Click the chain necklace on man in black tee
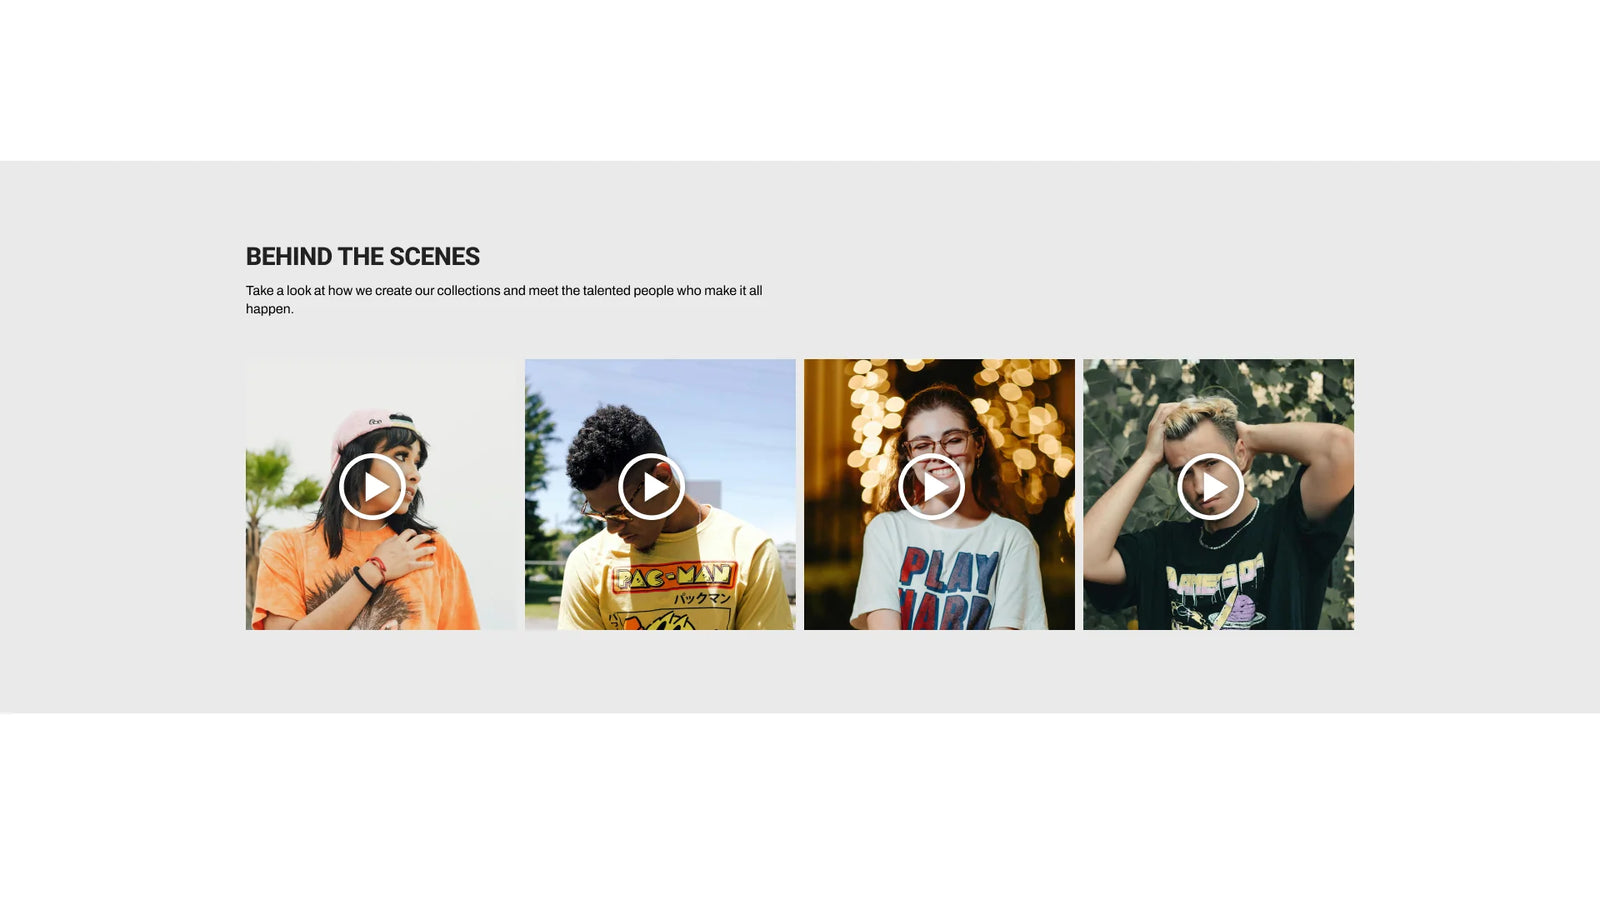This screenshot has height=900, width=1600. tap(1230, 528)
